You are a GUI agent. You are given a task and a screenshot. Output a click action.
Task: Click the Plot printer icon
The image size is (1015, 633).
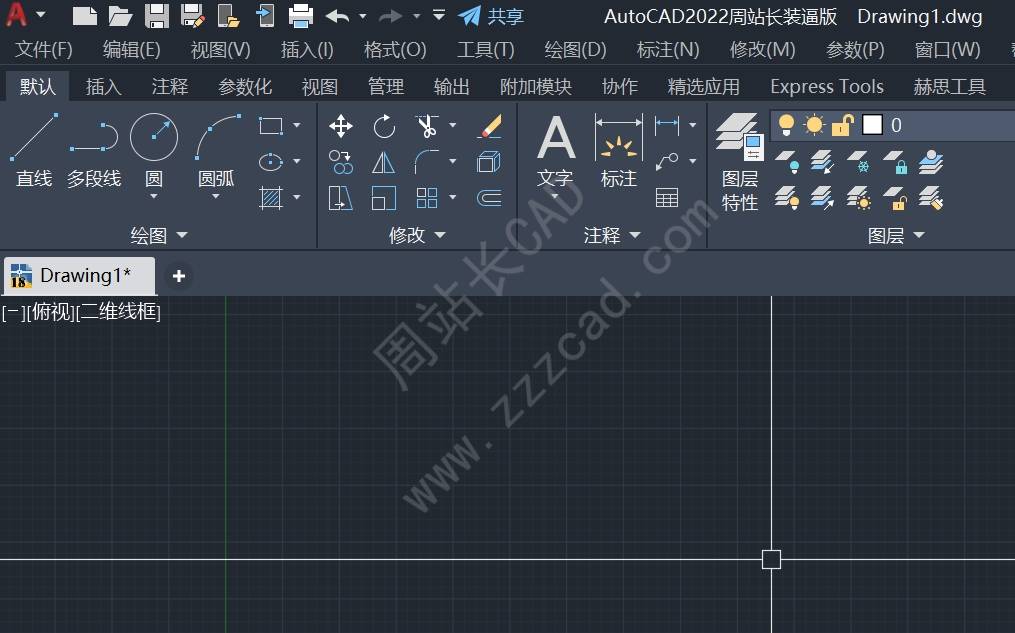click(x=300, y=16)
